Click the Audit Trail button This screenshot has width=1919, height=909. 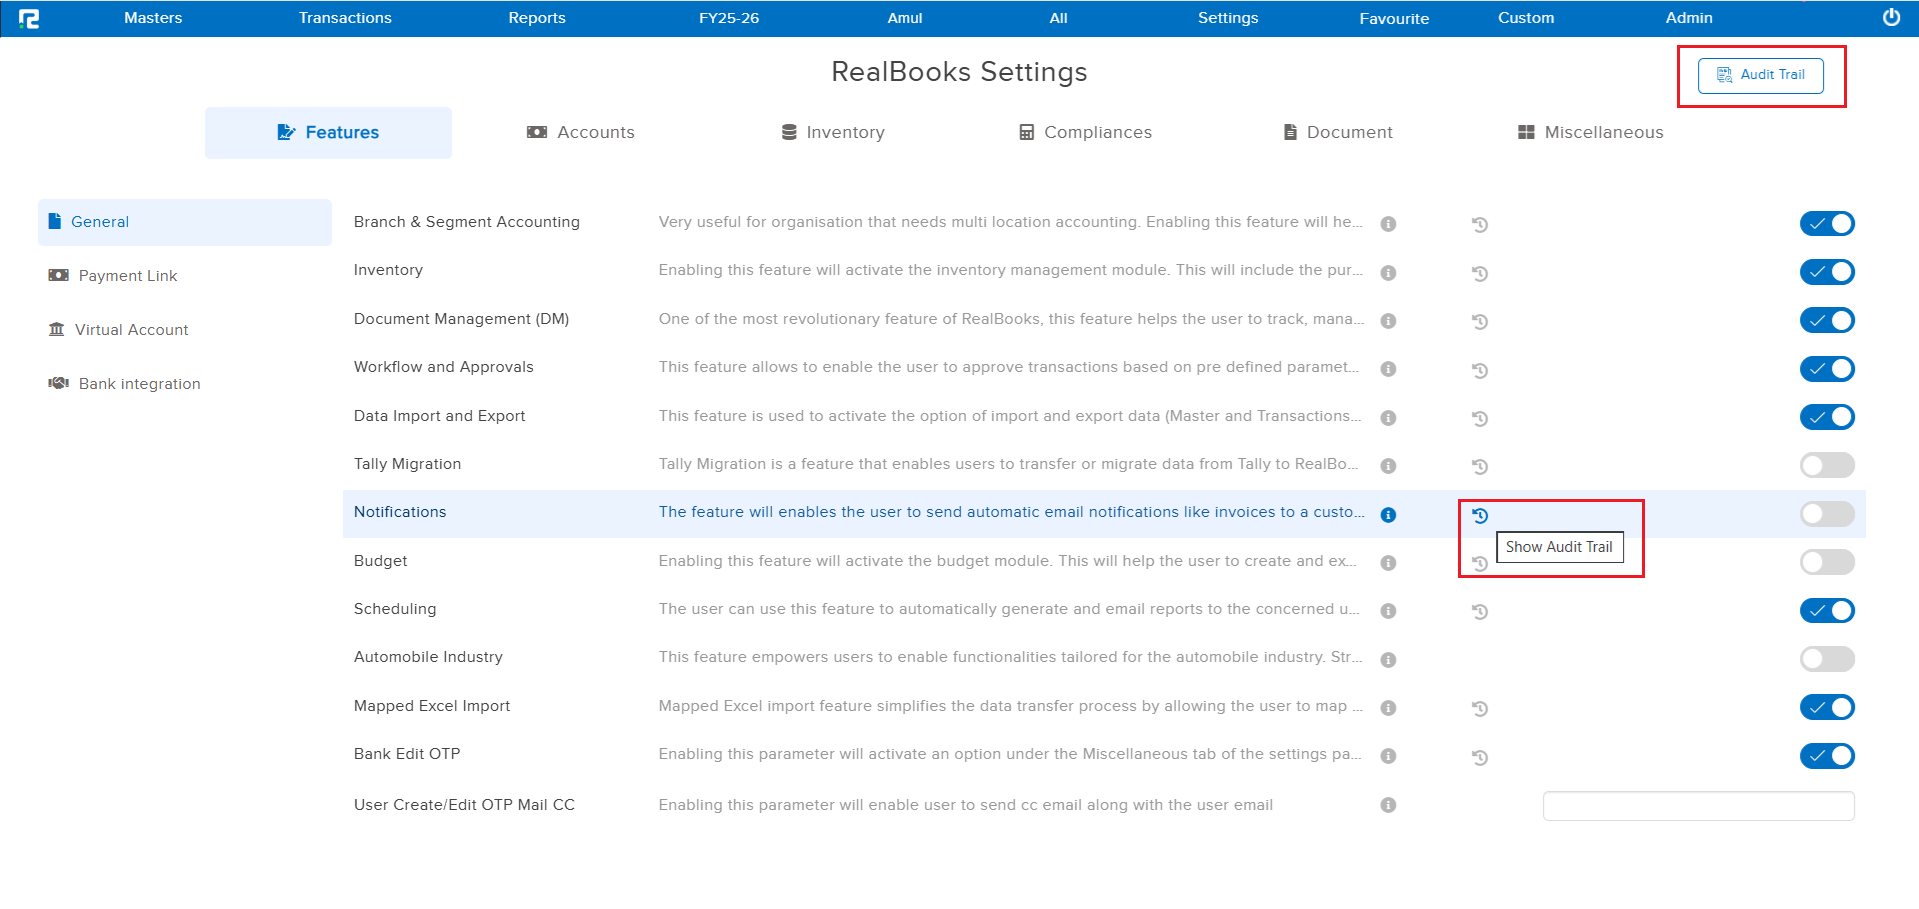point(1760,75)
